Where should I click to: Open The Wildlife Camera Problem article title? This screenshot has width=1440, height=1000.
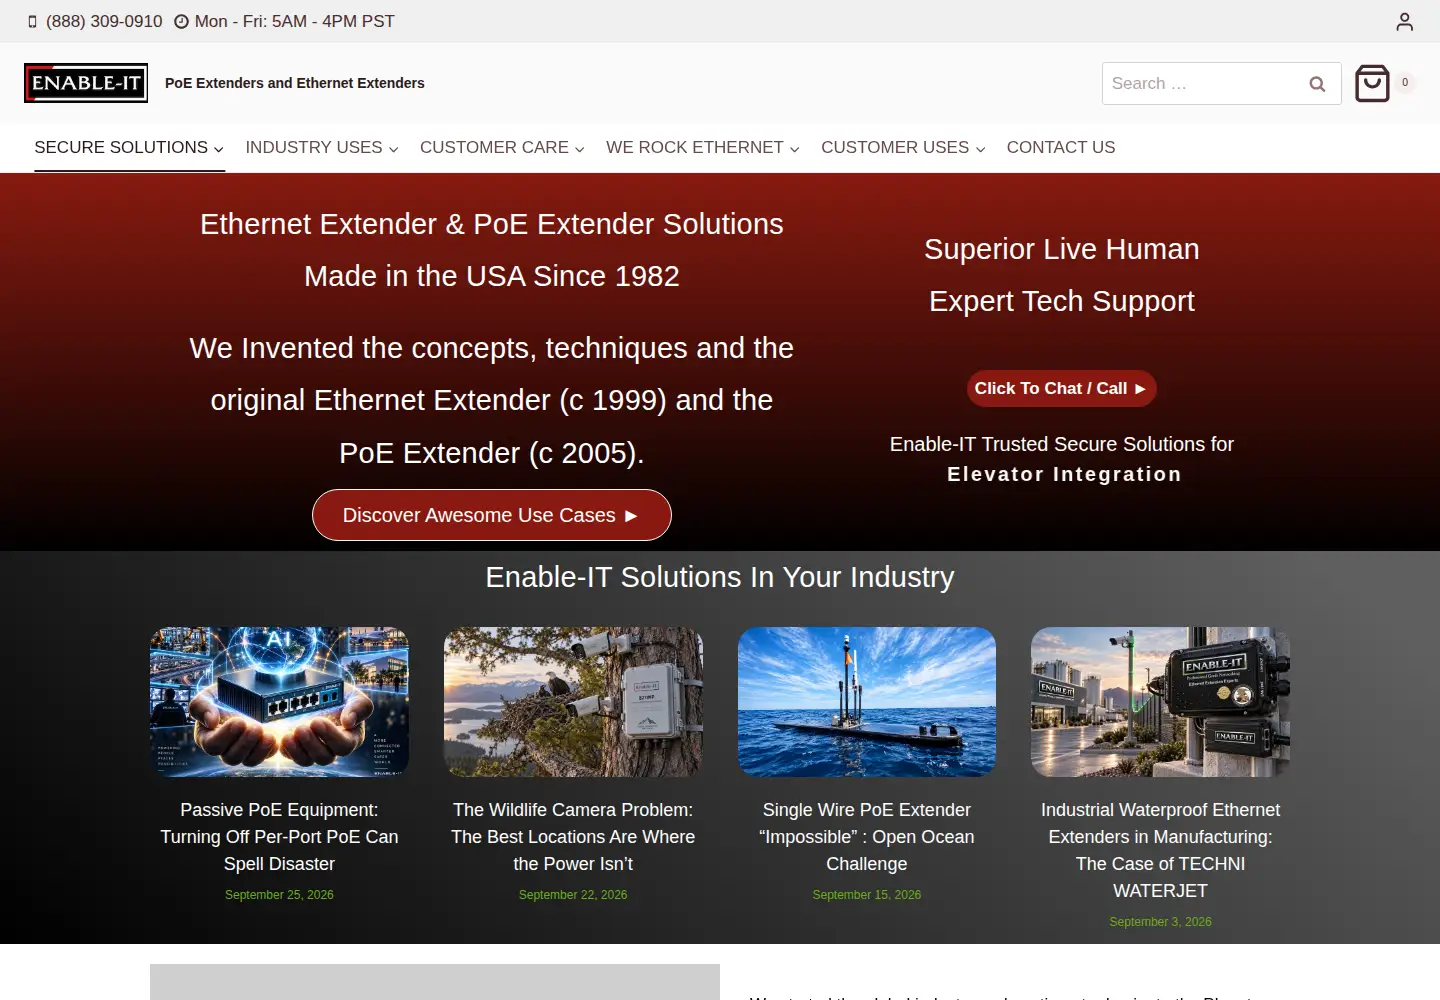tap(573, 837)
